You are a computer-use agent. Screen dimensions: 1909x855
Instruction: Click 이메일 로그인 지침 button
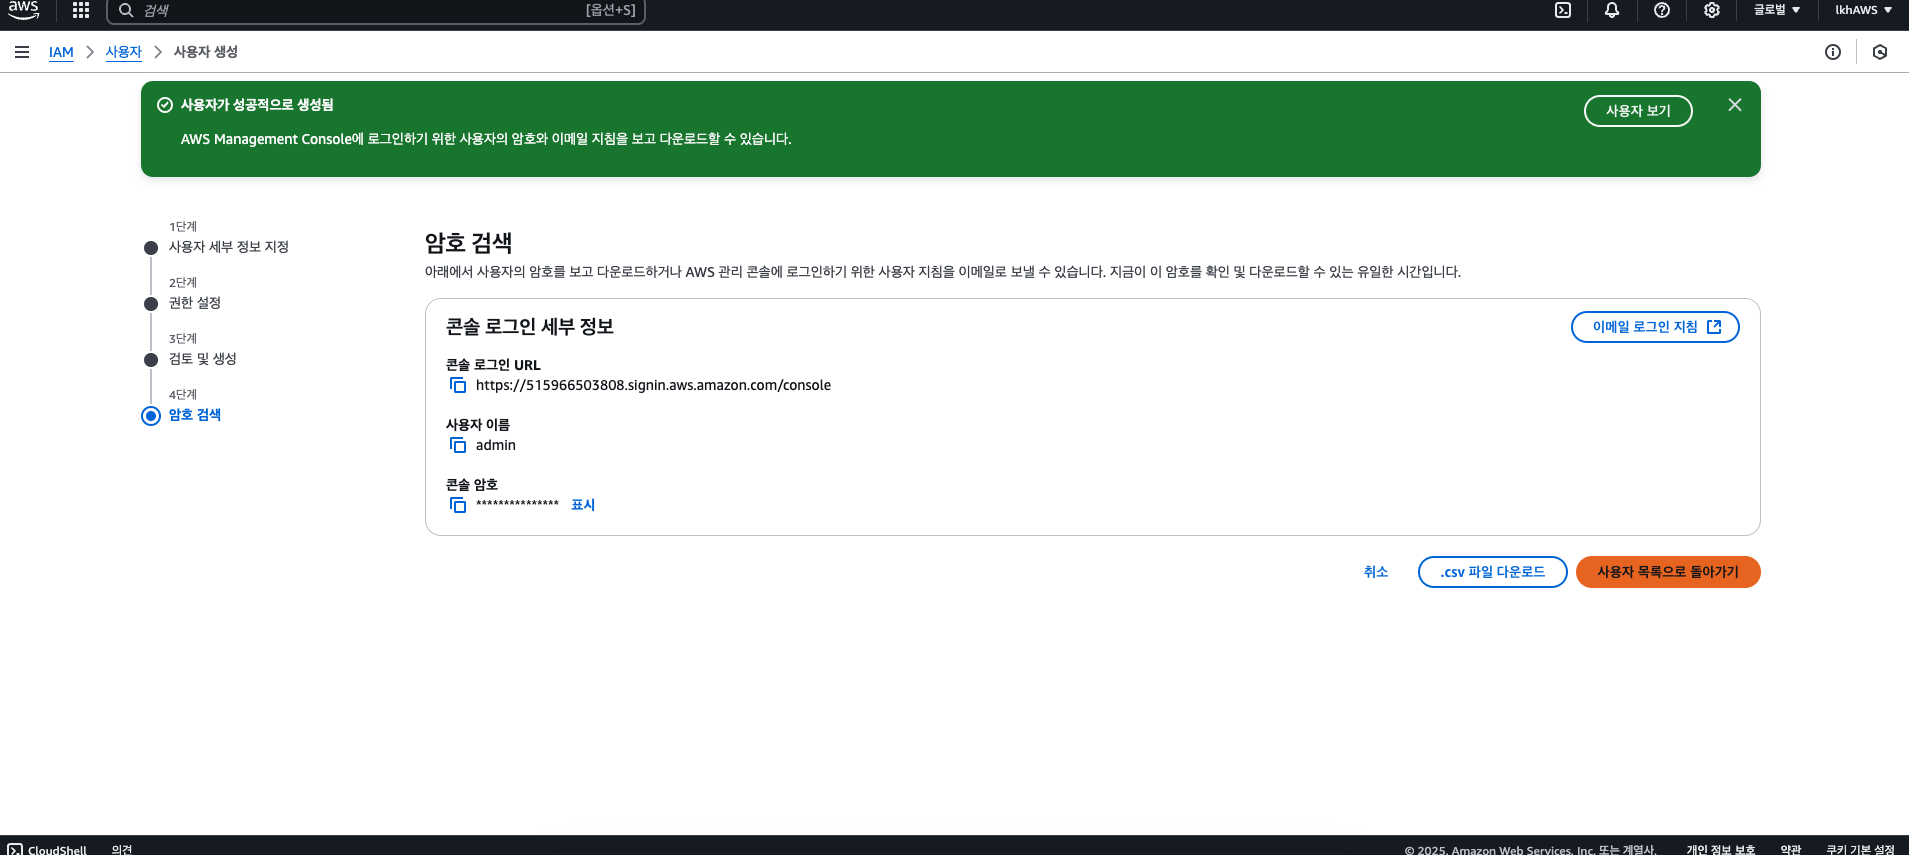1655,327
